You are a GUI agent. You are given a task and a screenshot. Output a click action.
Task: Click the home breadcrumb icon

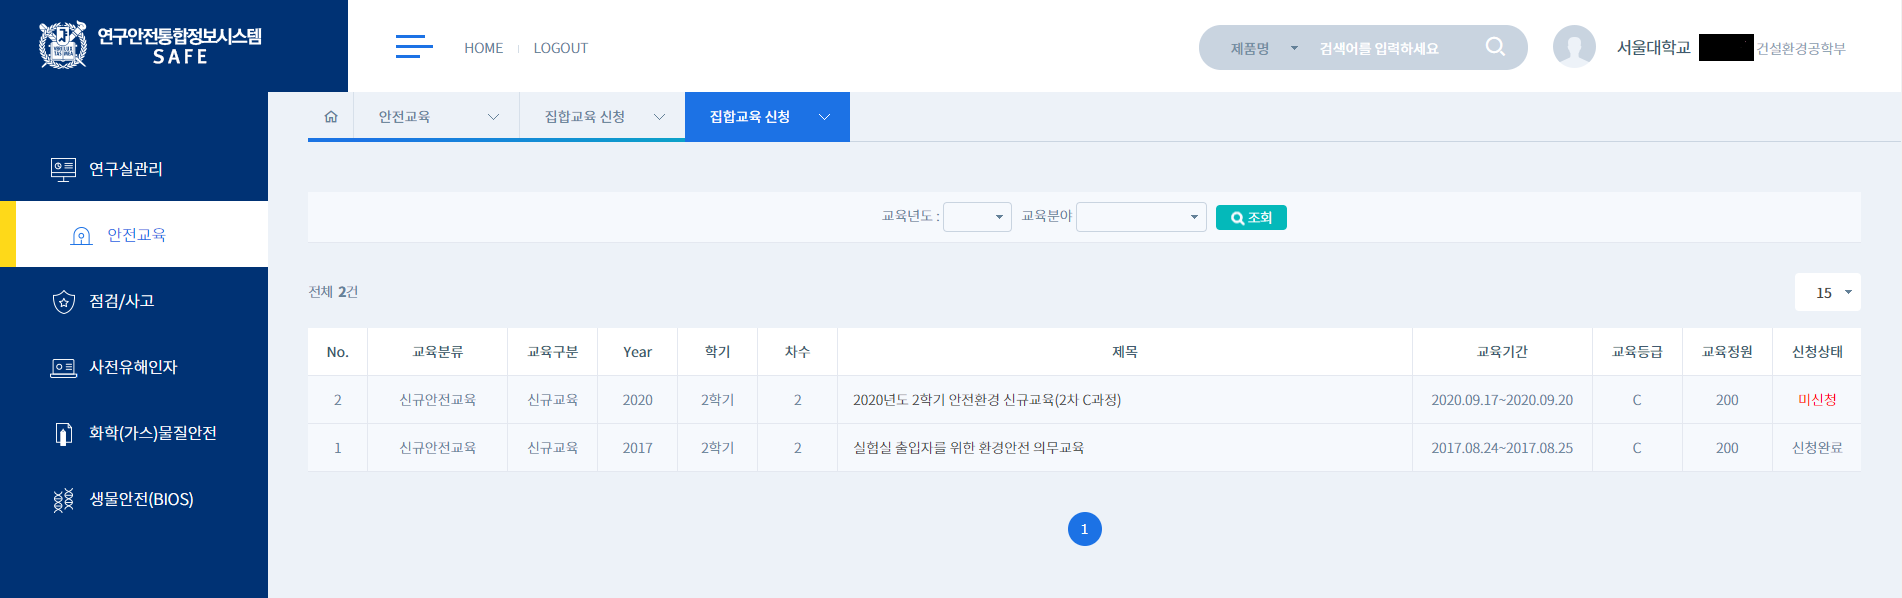click(x=331, y=117)
